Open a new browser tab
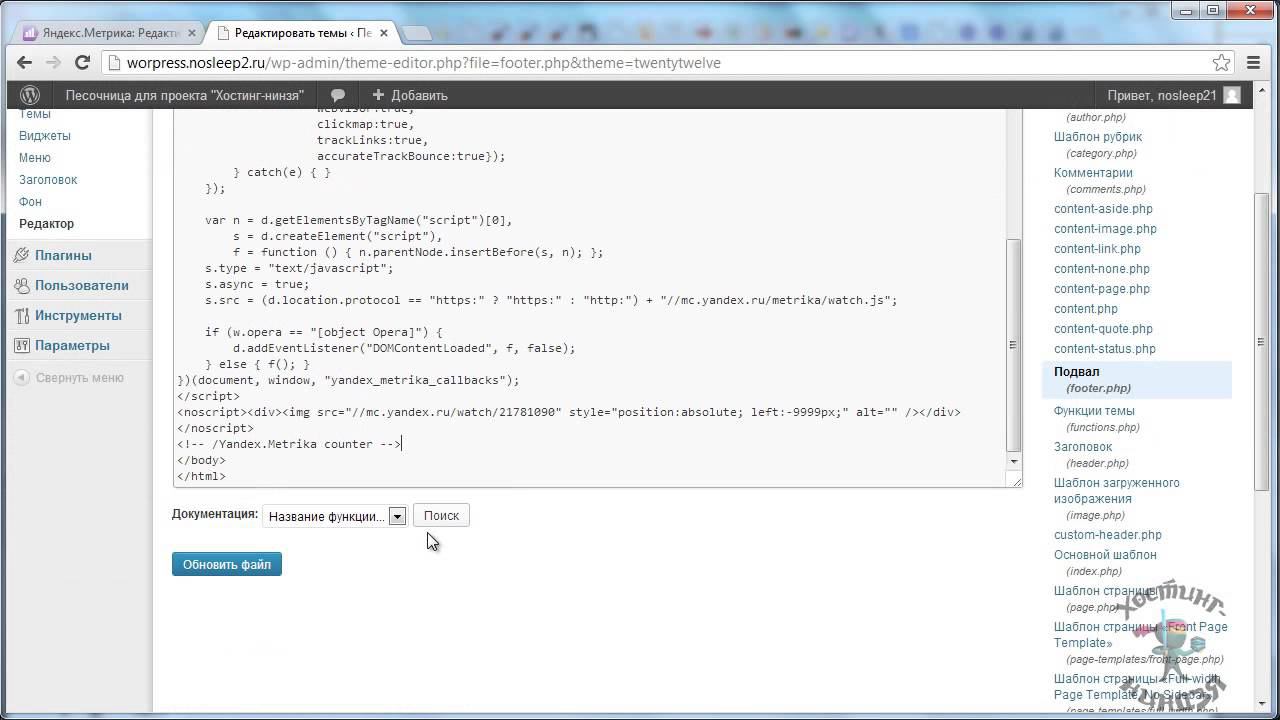1280x720 pixels. [x=417, y=33]
